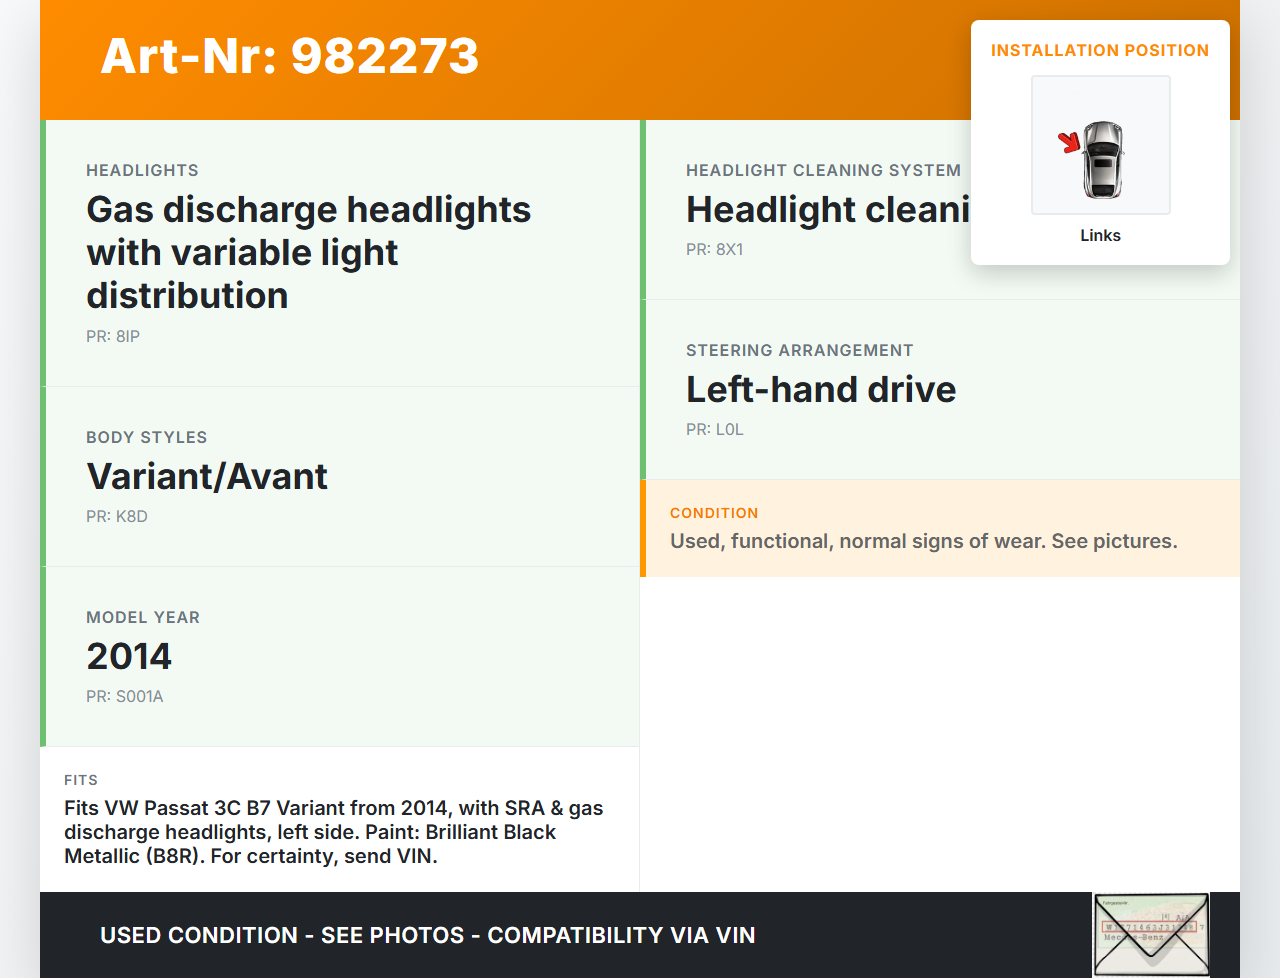Click the red arrow on the car icon

click(x=1070, y=142)
